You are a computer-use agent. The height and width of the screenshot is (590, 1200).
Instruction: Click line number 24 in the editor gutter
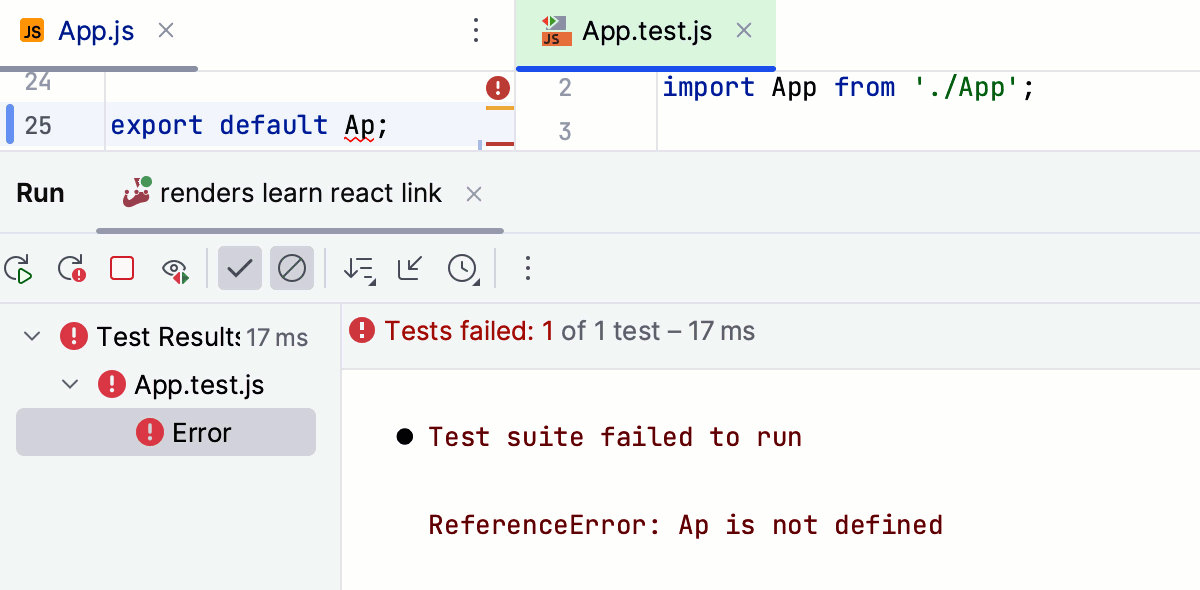coord(38,82)
